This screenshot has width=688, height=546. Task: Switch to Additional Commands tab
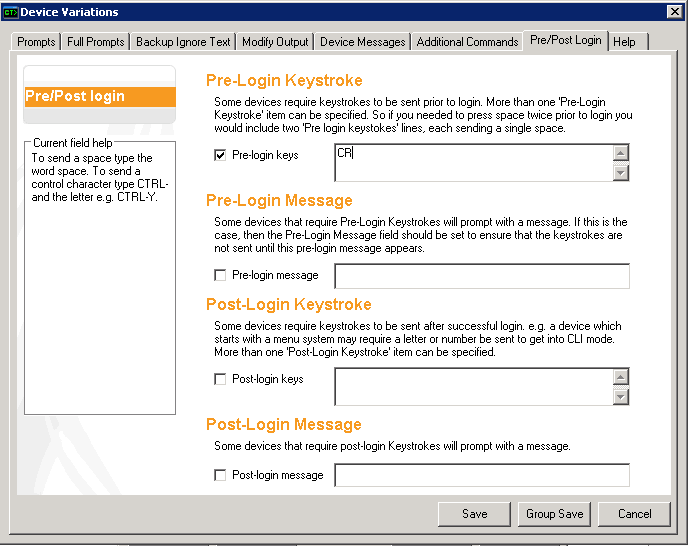[x=467, y=42]
